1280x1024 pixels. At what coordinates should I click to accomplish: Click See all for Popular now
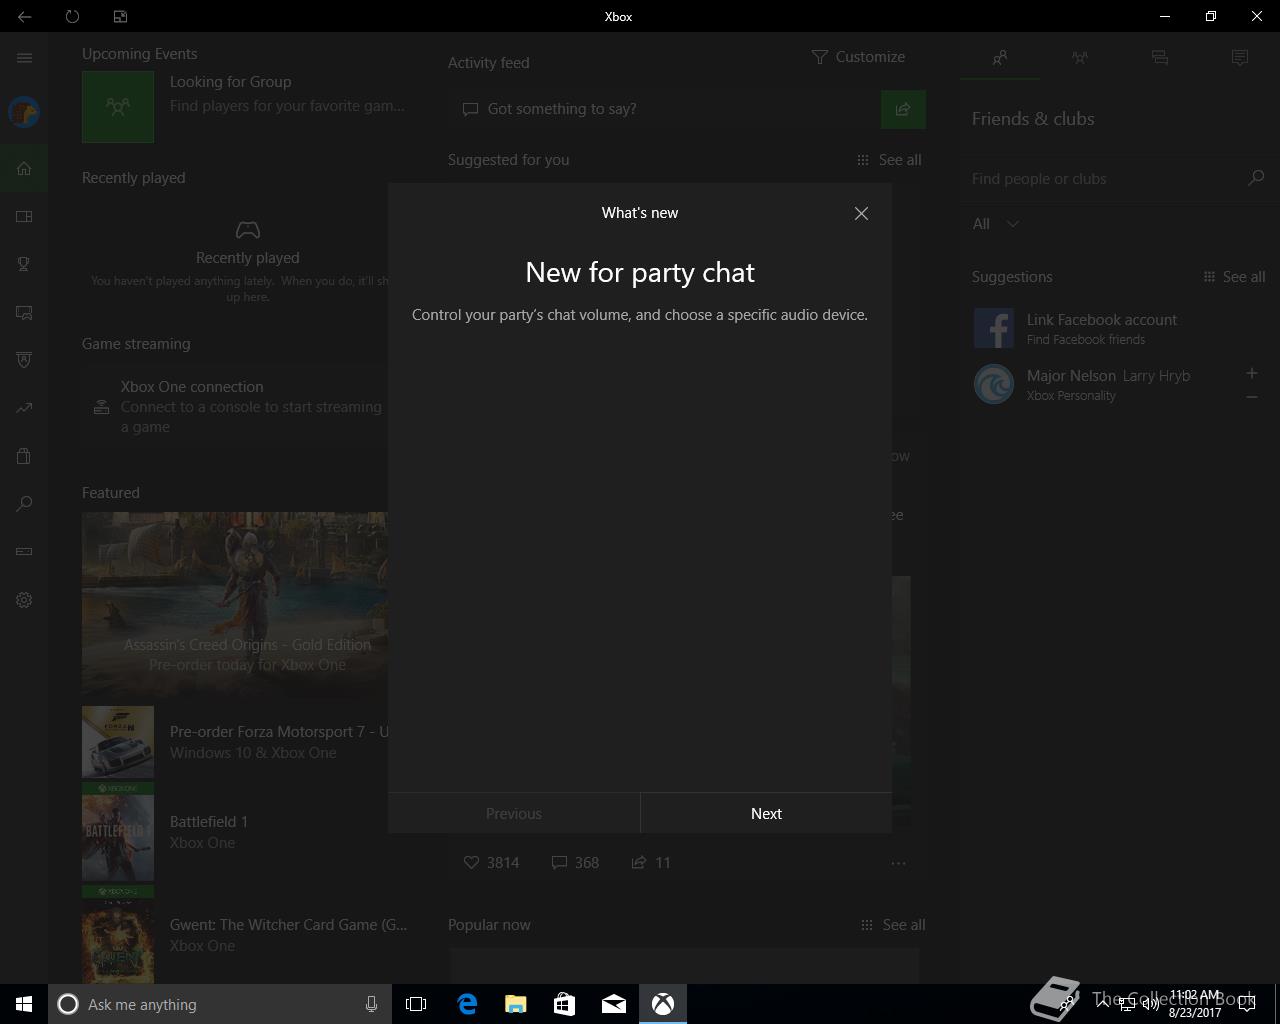pos(893,925)
